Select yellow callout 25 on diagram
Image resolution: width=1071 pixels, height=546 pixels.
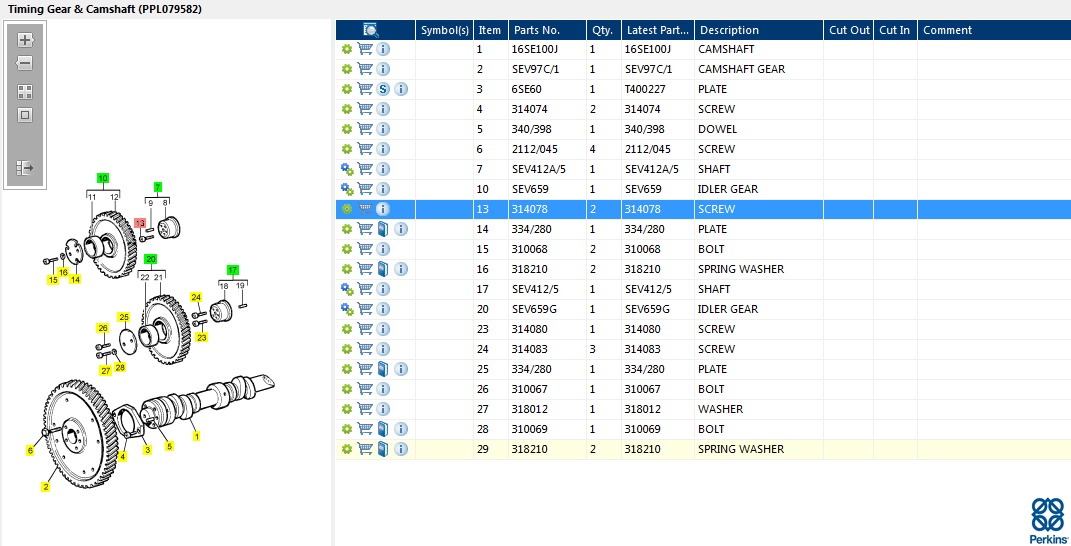pos(124,316)
